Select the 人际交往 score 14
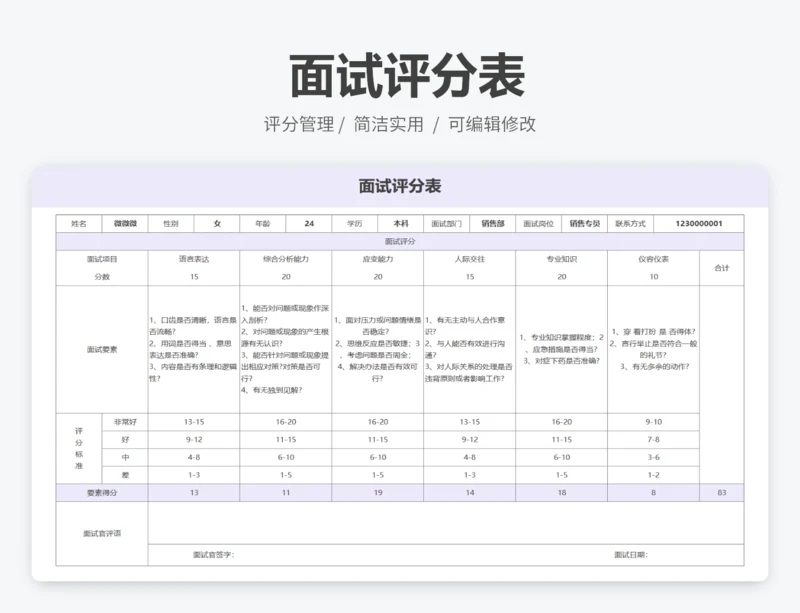The height and width of the screenshot is (613, 800). [469, 493]
